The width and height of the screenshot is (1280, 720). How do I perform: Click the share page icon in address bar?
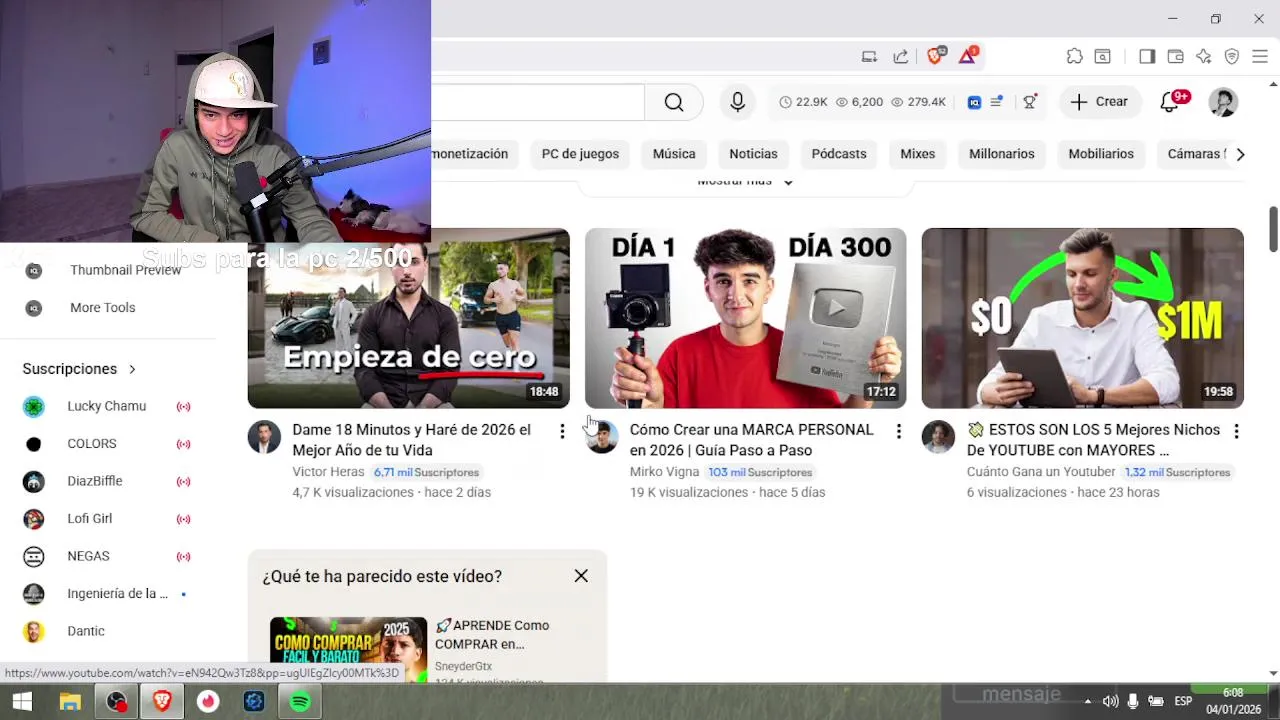[x=900, y=57]
